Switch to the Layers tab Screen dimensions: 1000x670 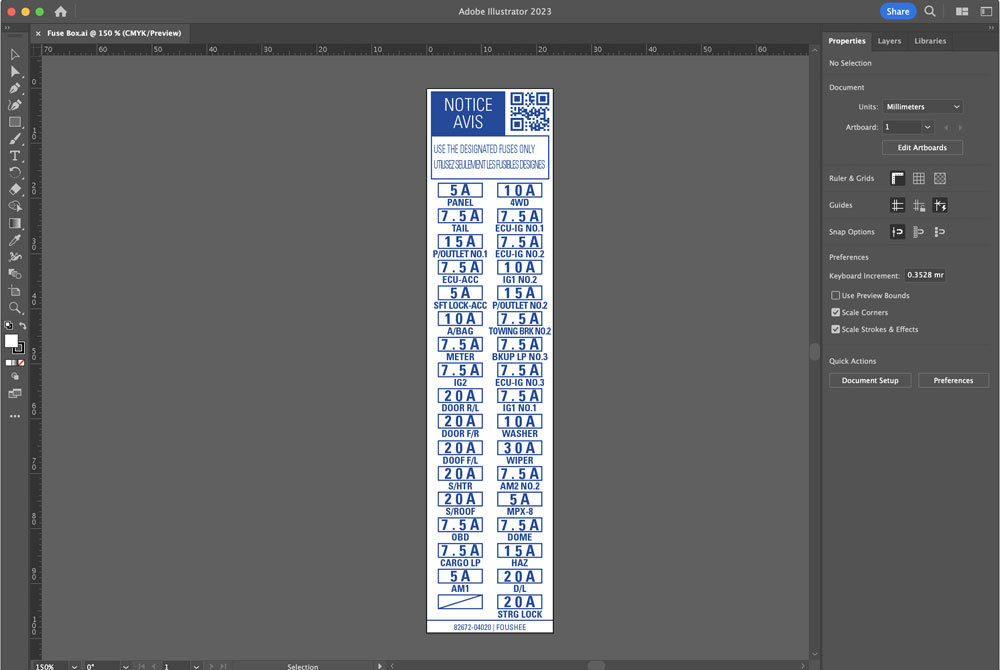[x=889, y=41]
